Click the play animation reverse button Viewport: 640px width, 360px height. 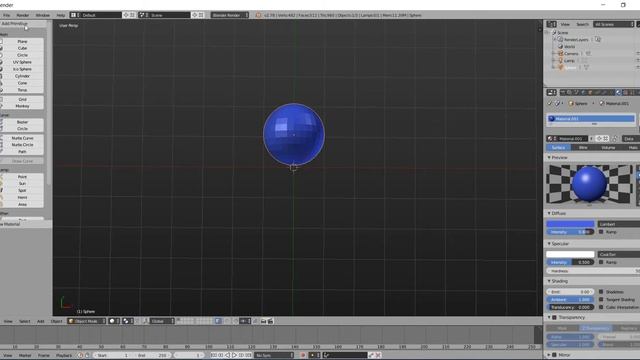(x=228, y=356)
